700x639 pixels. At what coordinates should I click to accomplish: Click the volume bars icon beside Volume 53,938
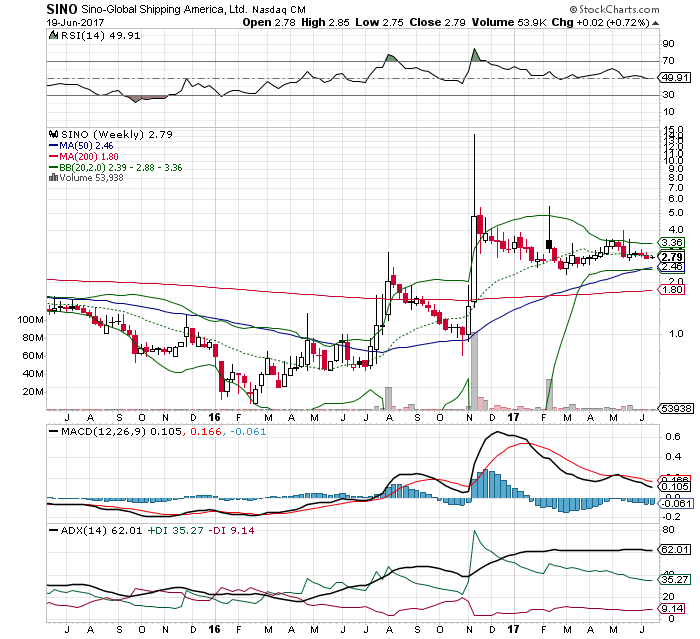click(53, 178)
